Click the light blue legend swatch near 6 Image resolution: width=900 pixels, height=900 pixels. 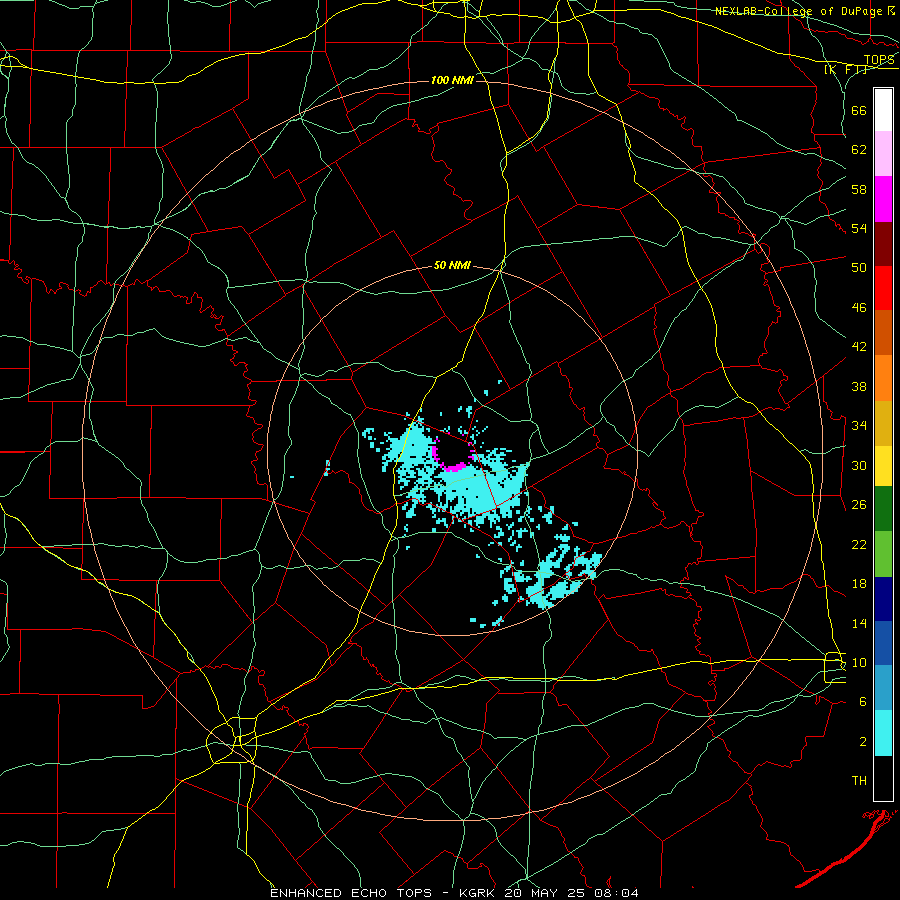pos(883,688)
